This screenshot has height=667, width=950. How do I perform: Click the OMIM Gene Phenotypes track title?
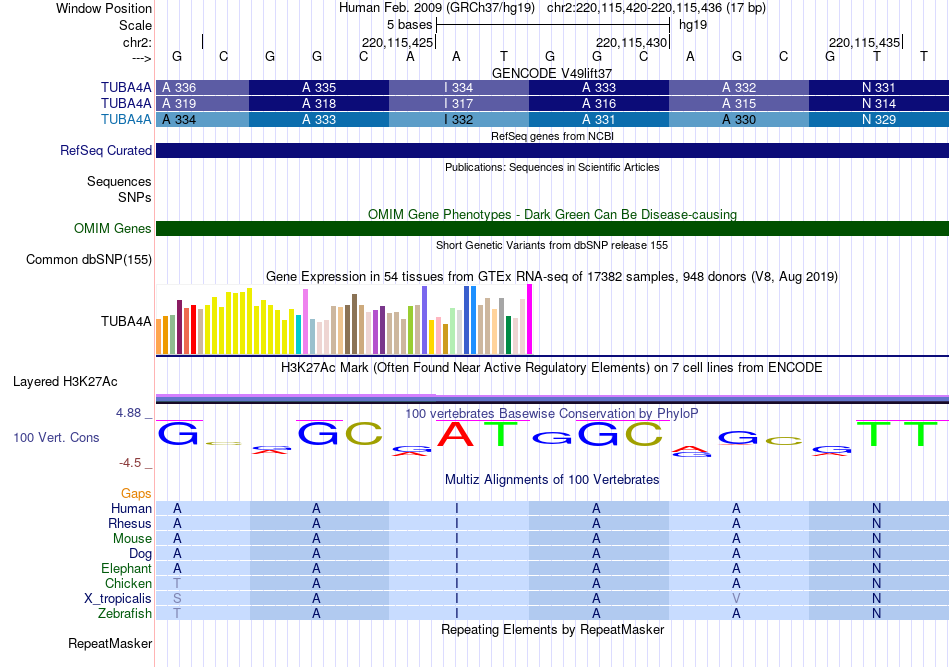(x=552, y=214)
